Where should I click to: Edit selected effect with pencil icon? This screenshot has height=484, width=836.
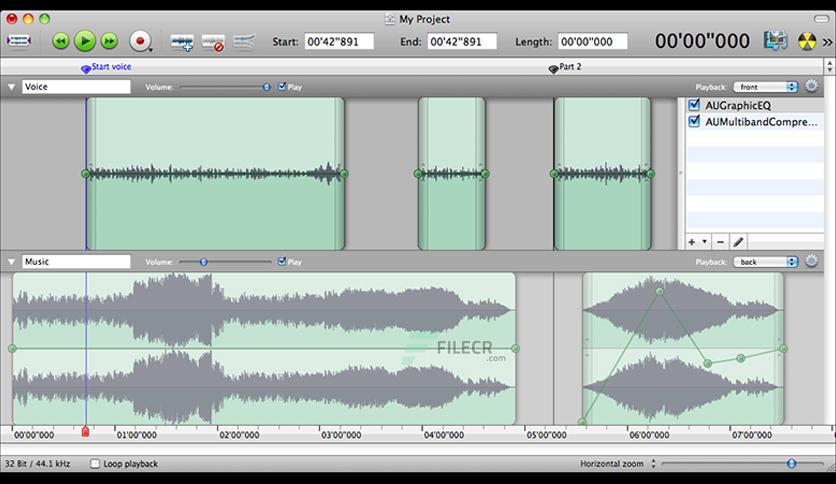738,242
